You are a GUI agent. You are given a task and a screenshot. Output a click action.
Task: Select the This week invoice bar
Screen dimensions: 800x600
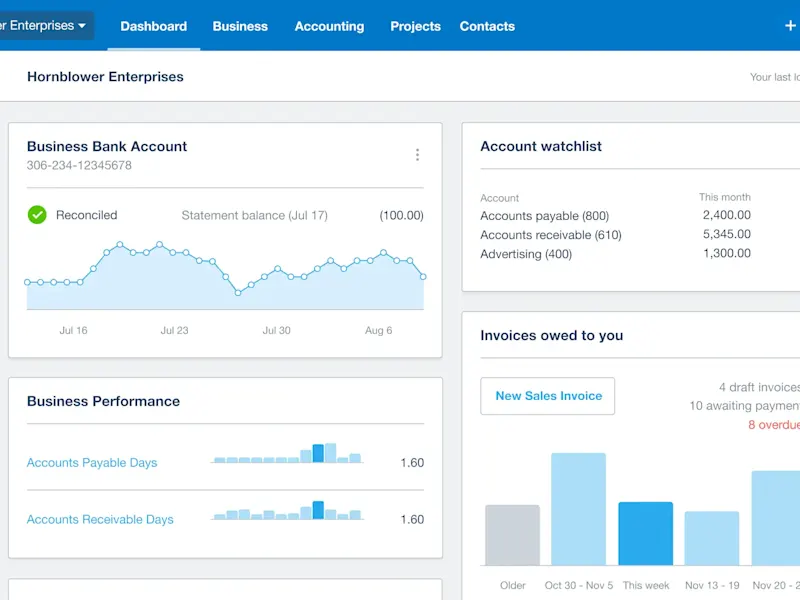pos(645,534)
